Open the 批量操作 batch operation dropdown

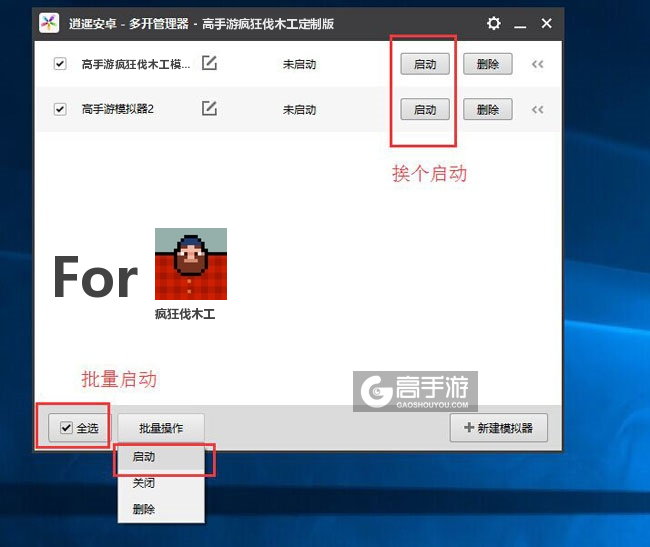coord(161,428)
